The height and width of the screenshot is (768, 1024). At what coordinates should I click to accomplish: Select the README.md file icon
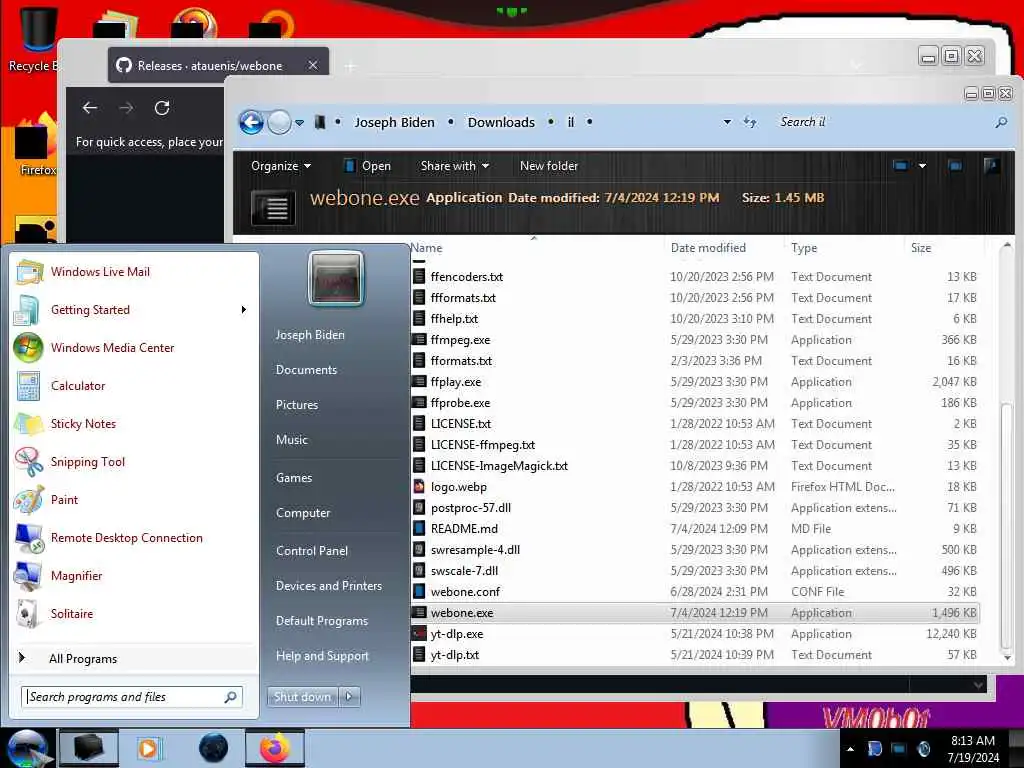(x=419, y=528)
